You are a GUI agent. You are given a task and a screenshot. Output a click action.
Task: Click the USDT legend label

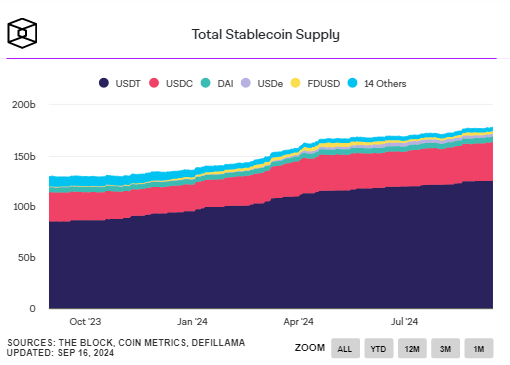[128, 83]
